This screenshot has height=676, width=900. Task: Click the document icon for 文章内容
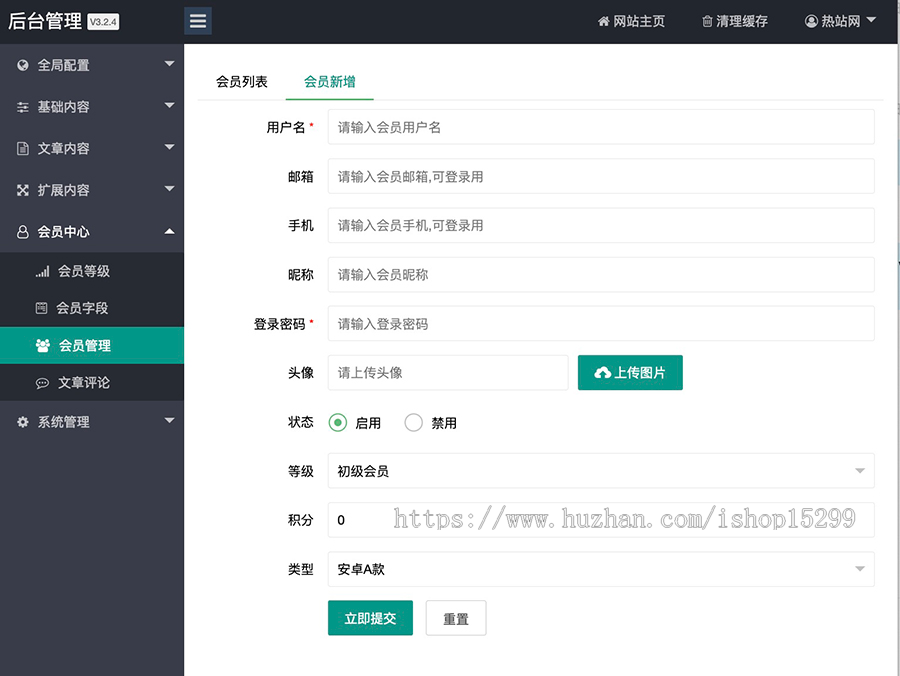click(22, 149)
